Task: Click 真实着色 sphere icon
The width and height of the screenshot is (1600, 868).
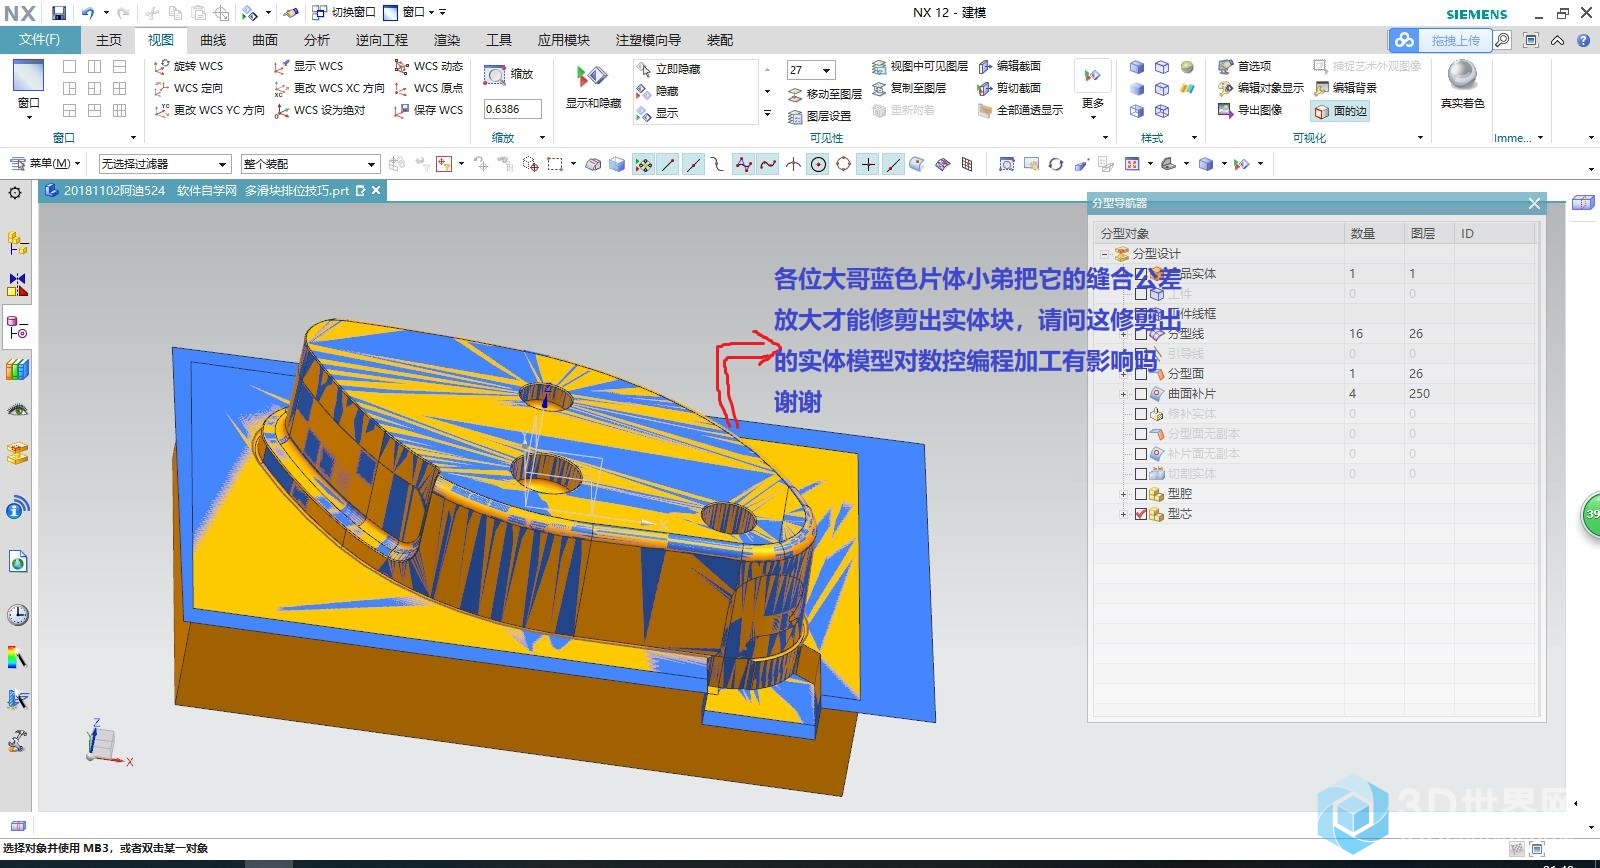Action: tap(1462, 75)
